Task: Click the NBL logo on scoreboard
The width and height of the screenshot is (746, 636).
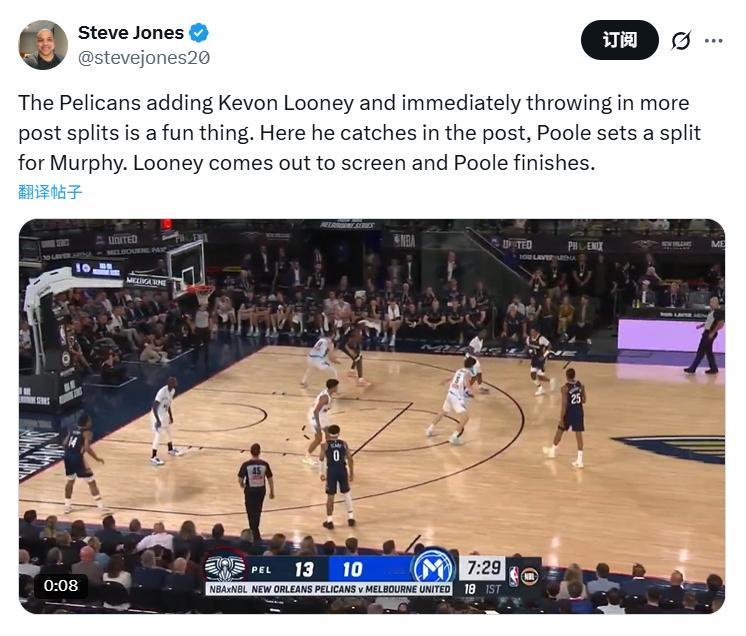Action: point(529,576)
